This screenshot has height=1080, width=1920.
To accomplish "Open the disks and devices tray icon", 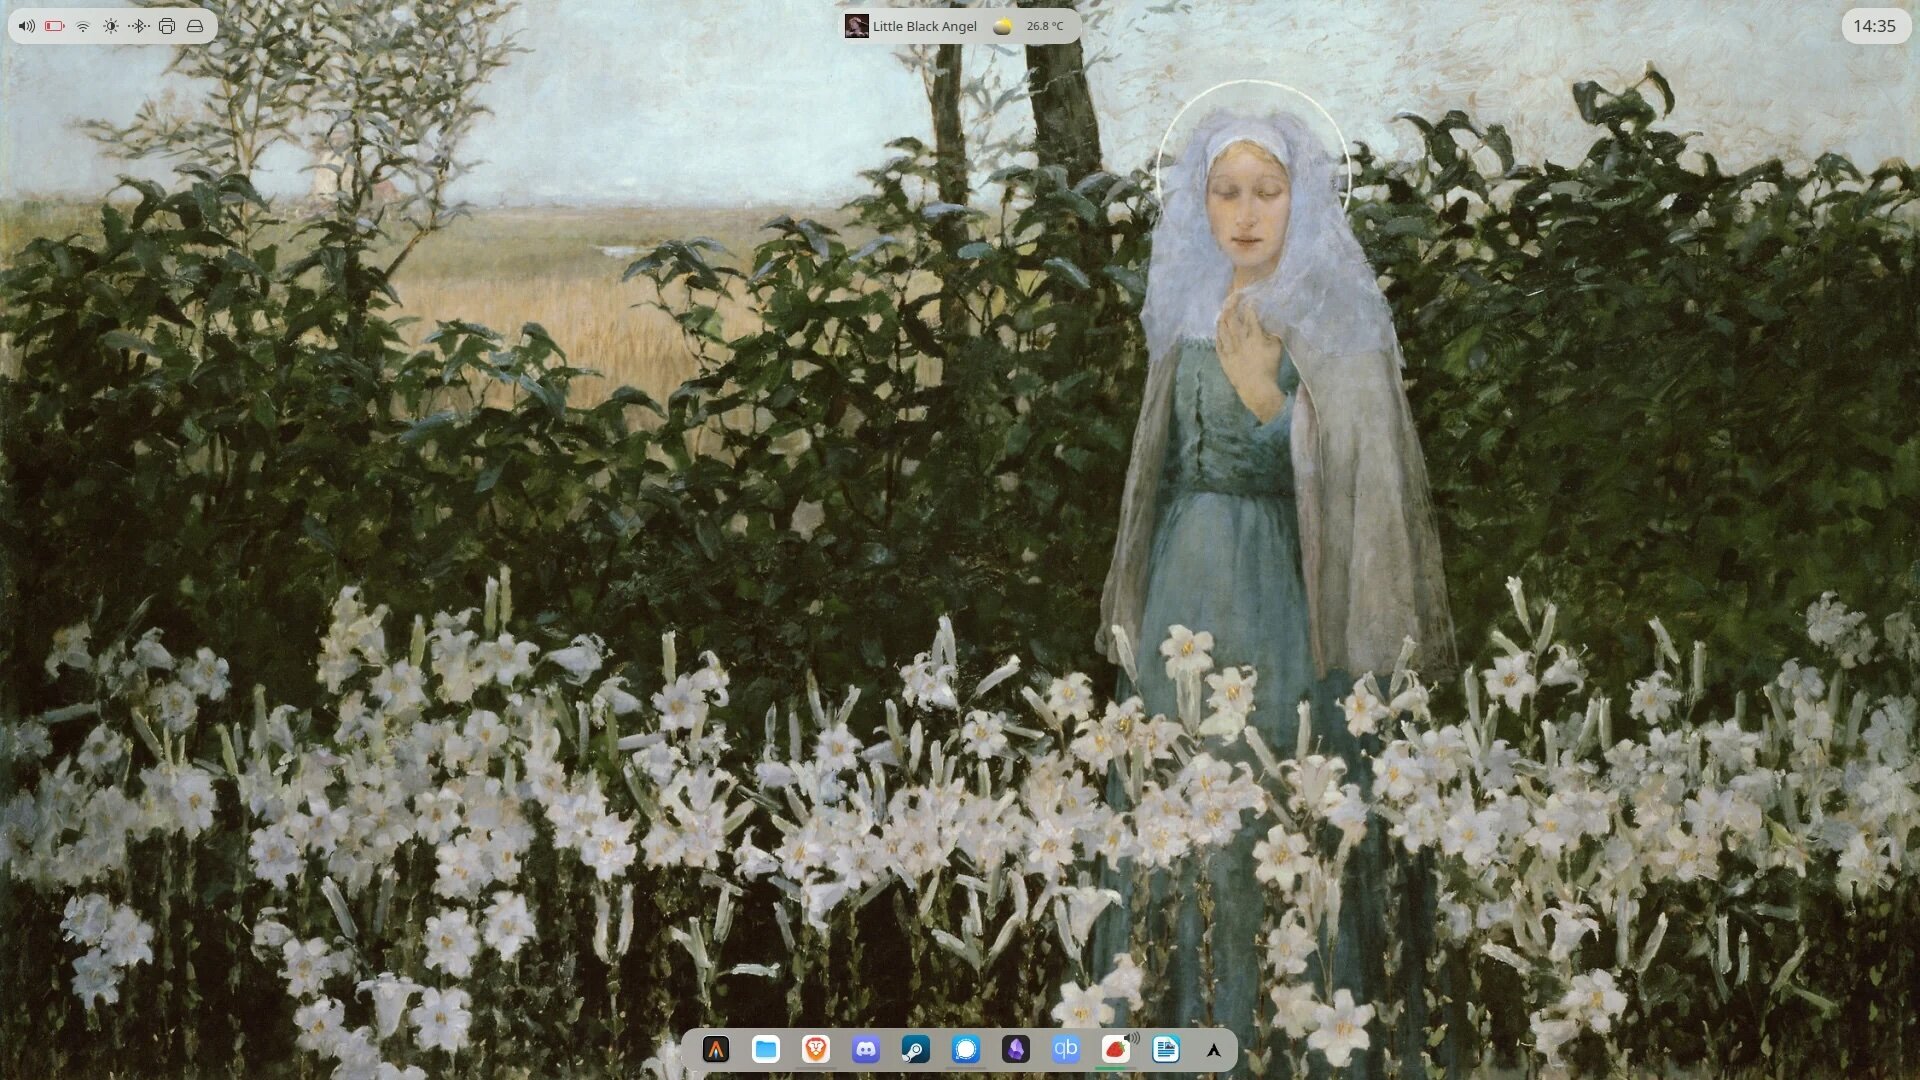I will (195, 26).
